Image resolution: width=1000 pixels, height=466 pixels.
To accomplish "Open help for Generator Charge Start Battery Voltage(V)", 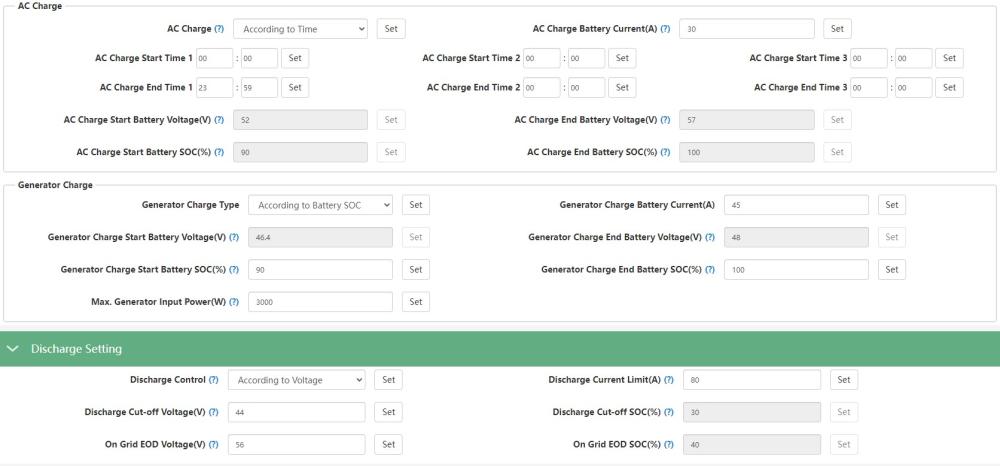I will [234, 237].
